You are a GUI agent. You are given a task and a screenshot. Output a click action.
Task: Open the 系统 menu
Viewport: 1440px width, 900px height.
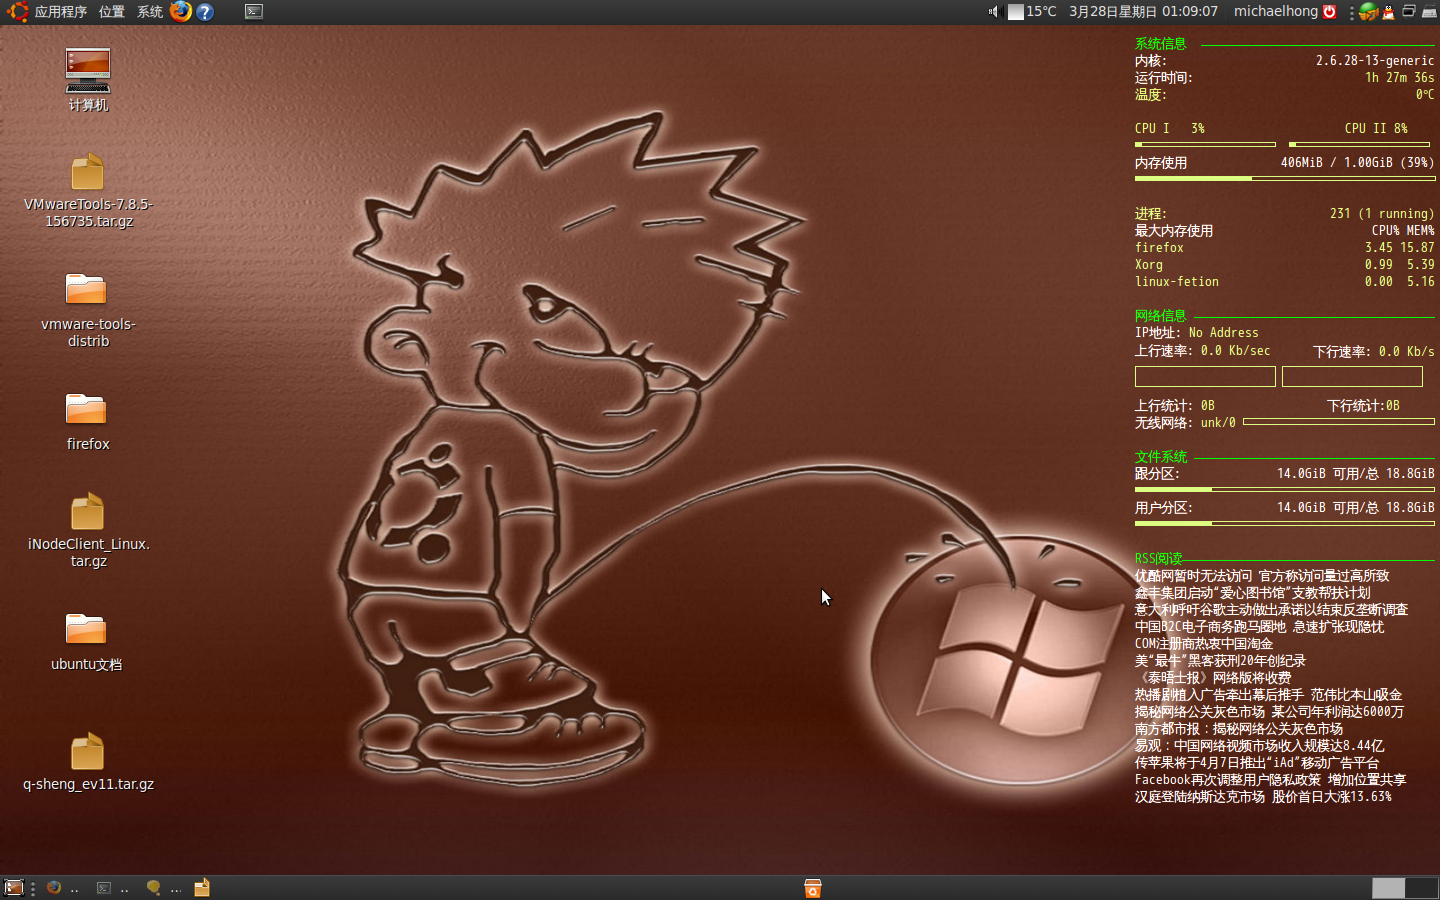click(x=150, y=12)
